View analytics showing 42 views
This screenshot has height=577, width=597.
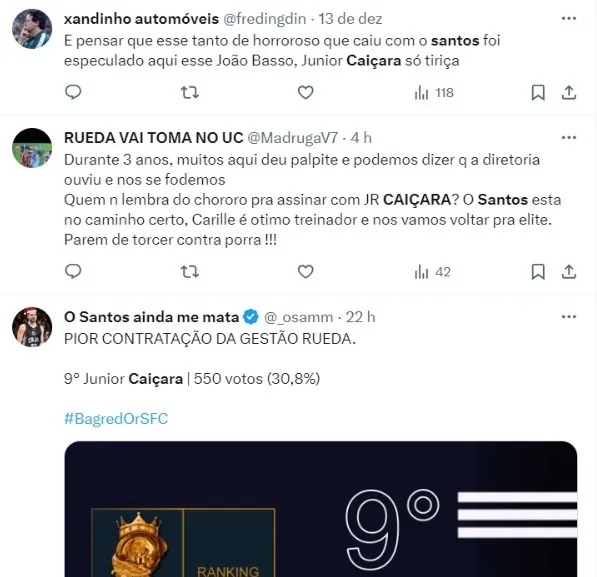[x=433, y=272]
